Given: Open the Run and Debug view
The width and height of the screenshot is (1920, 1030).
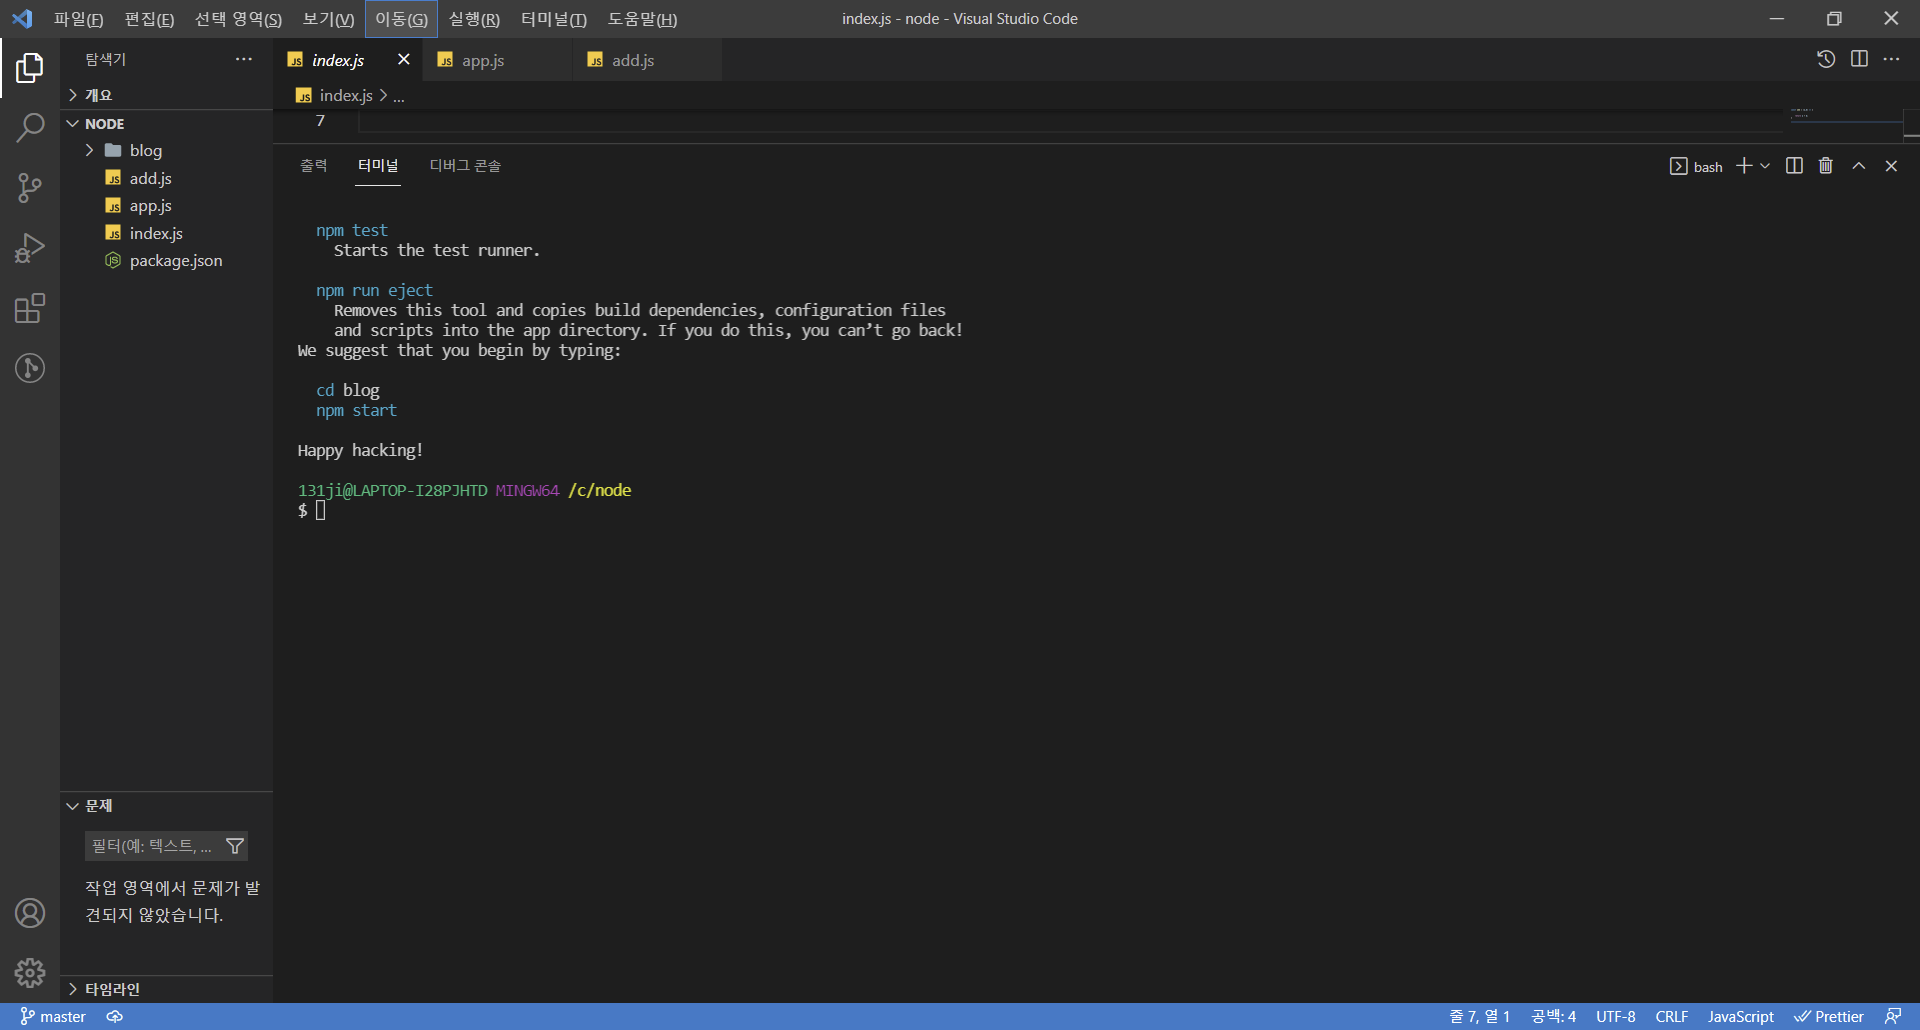Looking at the screenshot, I should click(x=30, y=247).
